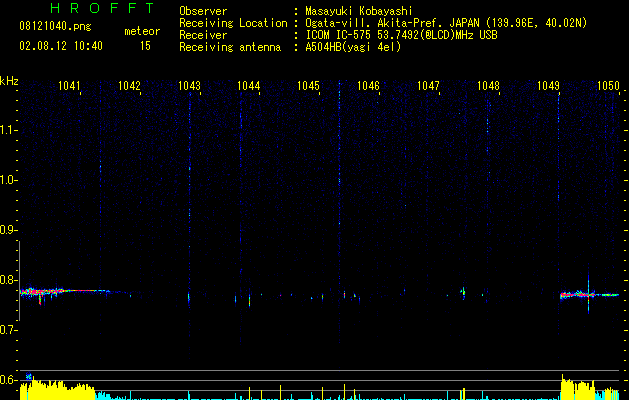Click the 1.0 frequency axis label

[x=8, y=180]
